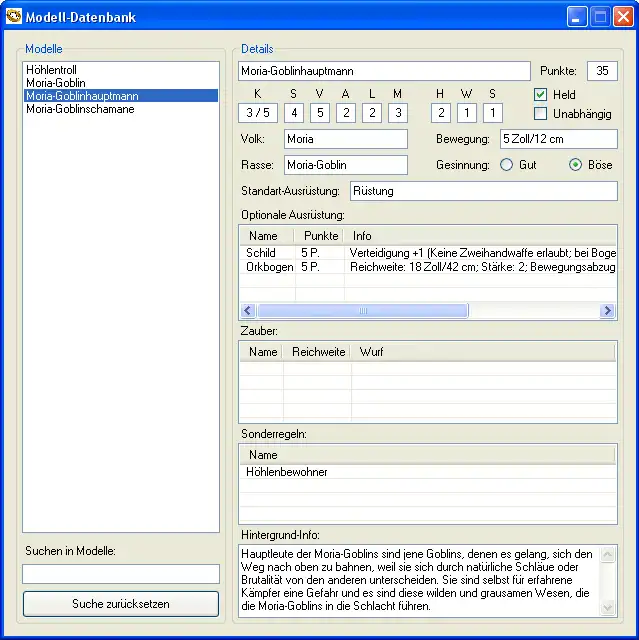Image resolution: width=639 pixels, height=640 pixels.
Task: Click the scroll-down arrow of Hintergrund-Info
Action: pos(608,608)
